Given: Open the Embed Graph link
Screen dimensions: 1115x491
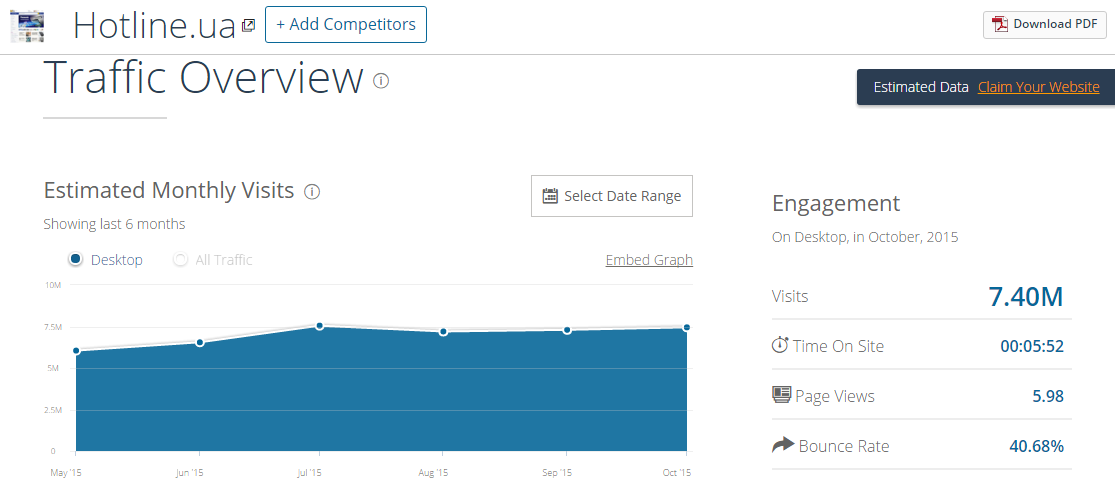Looking at the screenshot, I should [x=649, y=260].
